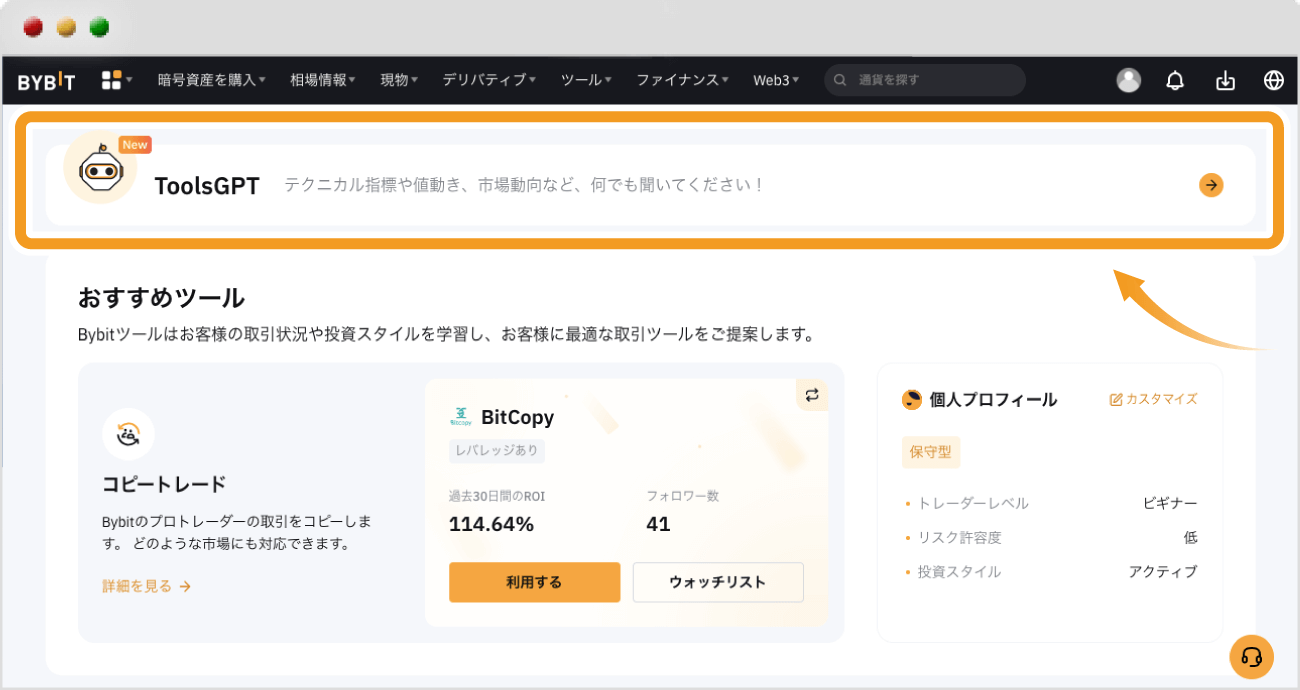The width and height of the screenshot is (1300, 690).
Task: Click the 114.64% ROI value
Action: (491, 524)
